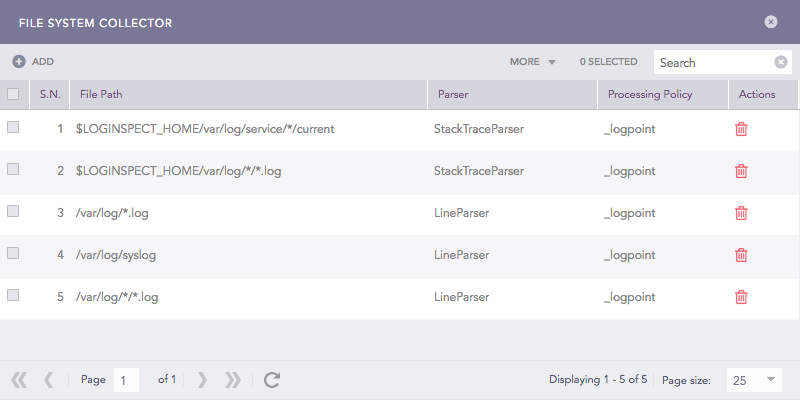Click the Displaying 1 - 5 of 5 text

[x=598, y=380]
